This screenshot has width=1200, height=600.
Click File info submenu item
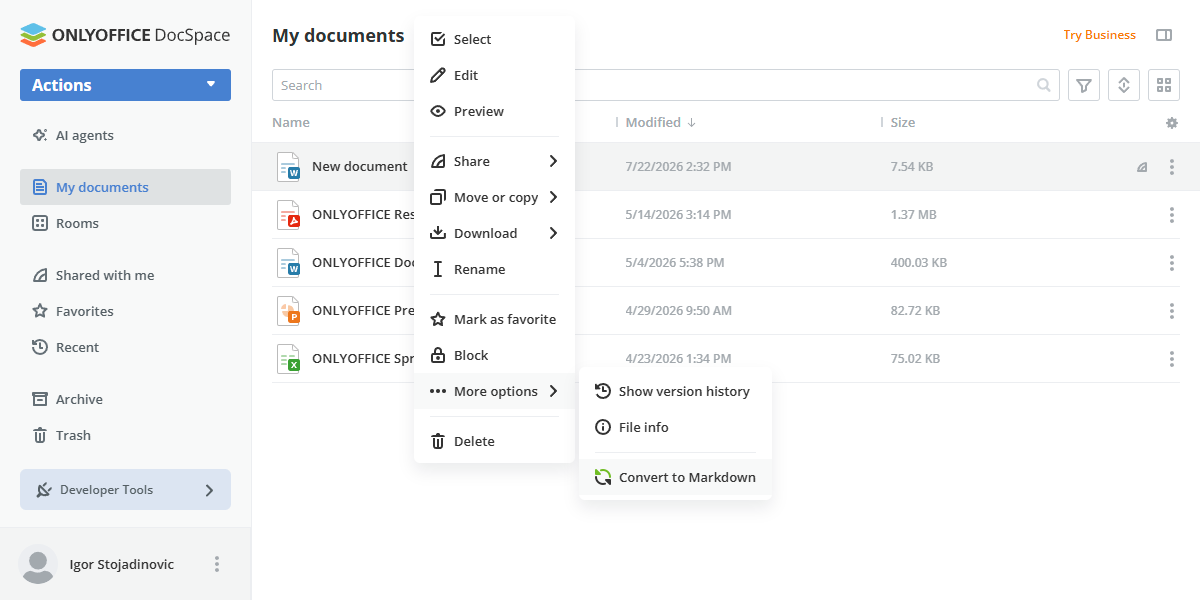(x=675, y=427)
